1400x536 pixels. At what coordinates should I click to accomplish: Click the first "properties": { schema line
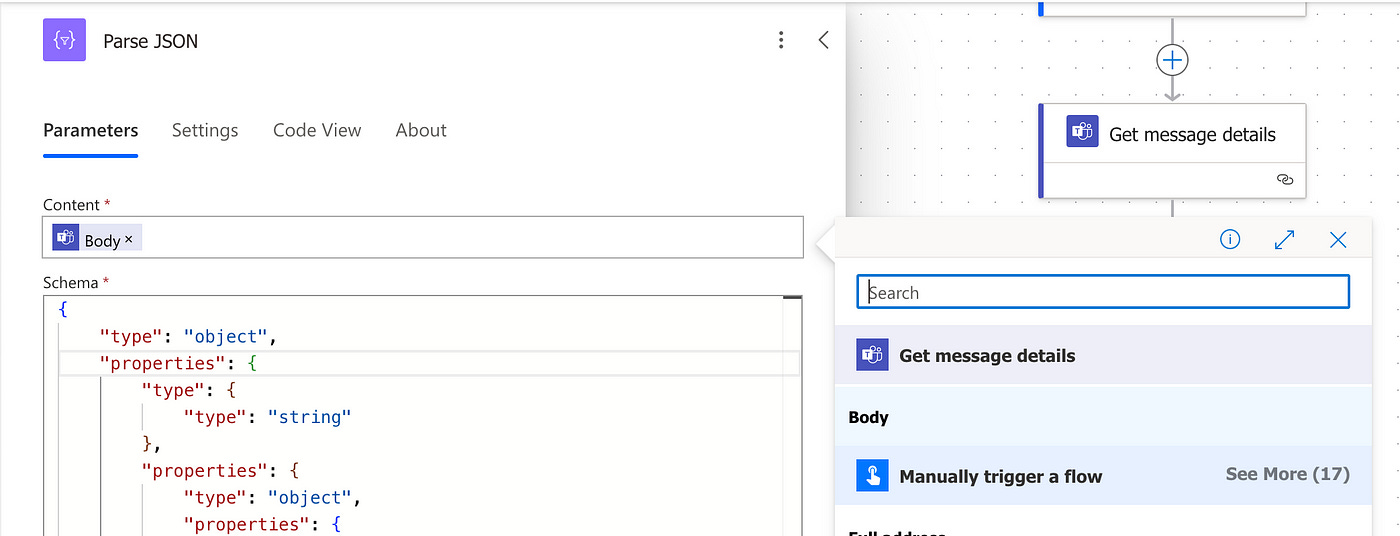(179, 363)
